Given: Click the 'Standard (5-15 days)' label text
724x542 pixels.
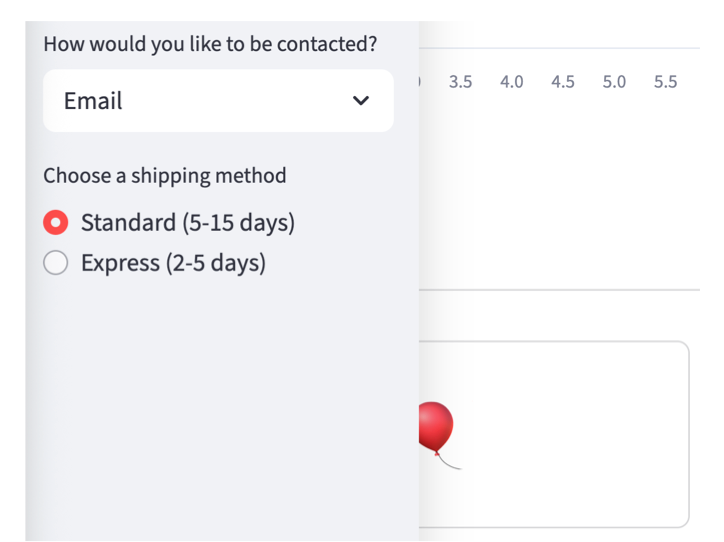Looking at the screenshot, I should point(188,222).
